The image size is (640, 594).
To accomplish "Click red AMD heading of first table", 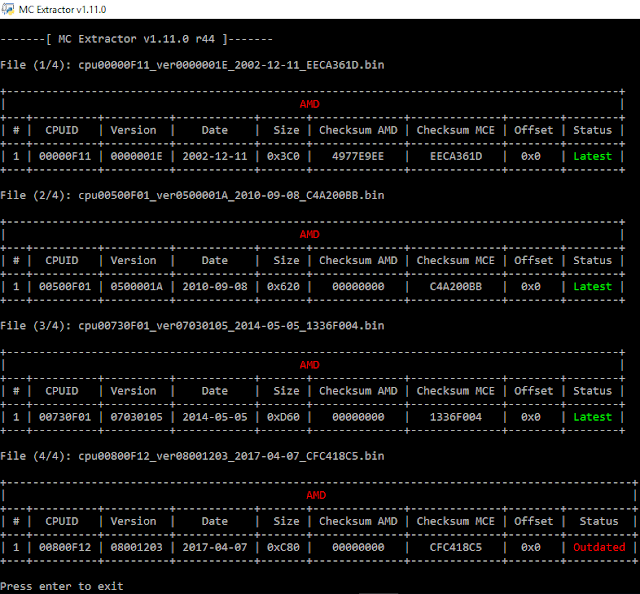I will click(309, 104).
